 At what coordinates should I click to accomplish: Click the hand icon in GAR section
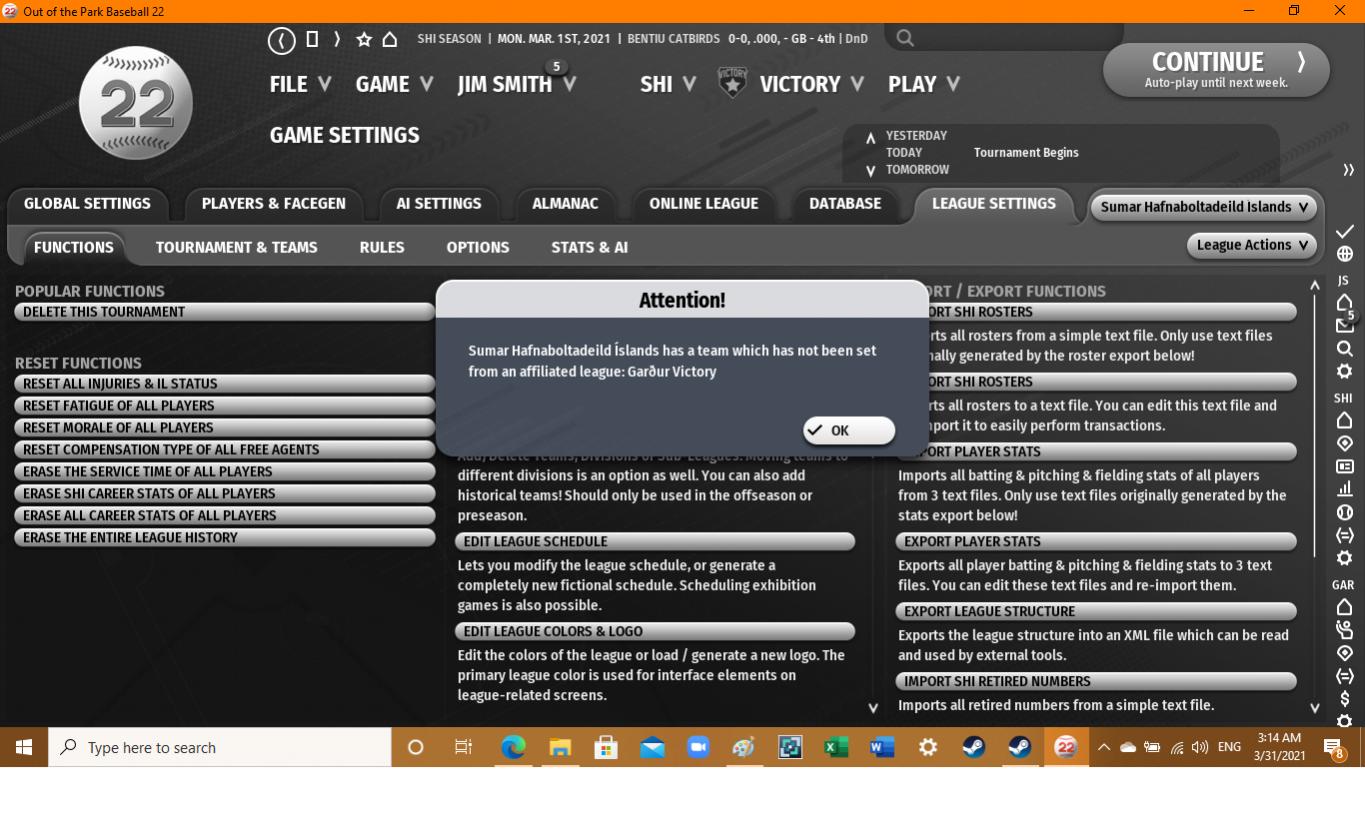coord(1344,630)
